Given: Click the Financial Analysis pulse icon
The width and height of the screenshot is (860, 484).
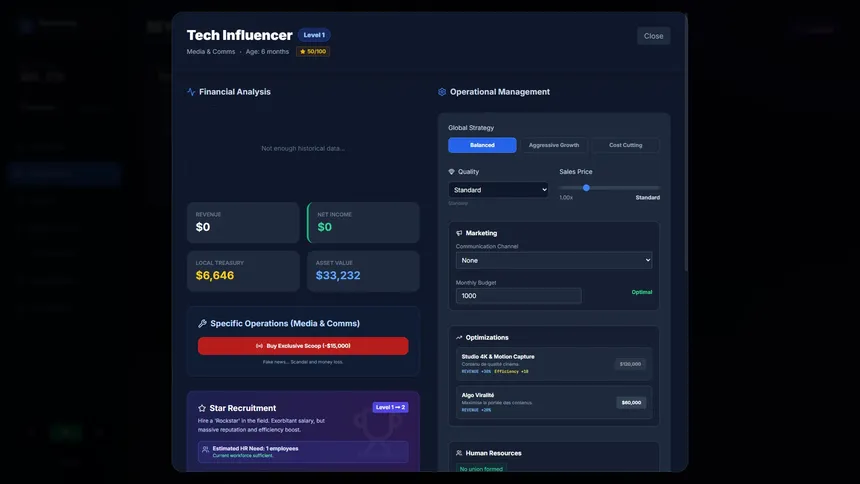Looking at the screenshot, I should click(191, 92).
